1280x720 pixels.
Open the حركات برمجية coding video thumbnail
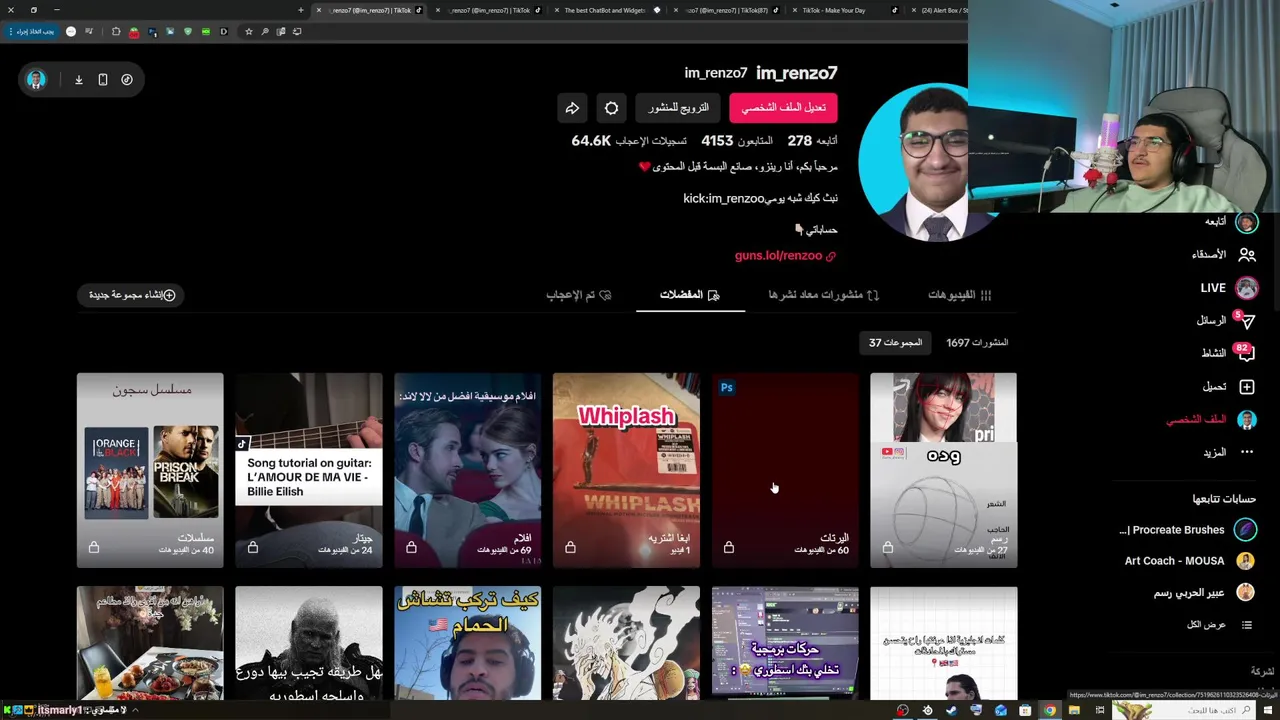click(x=785, y=643)
